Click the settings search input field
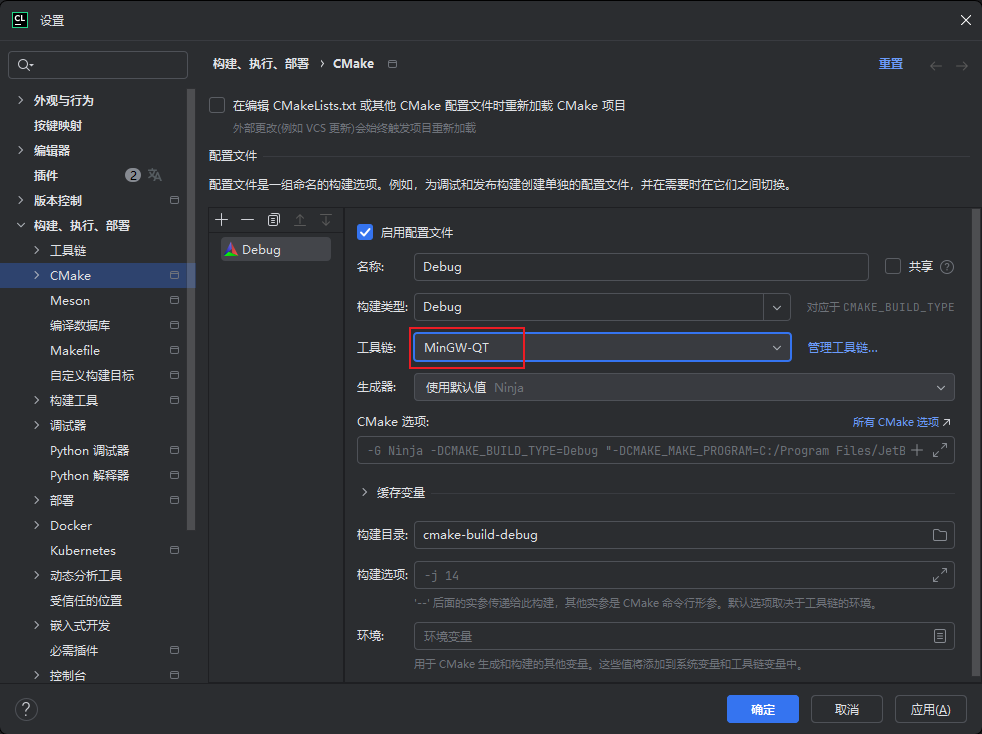Screen dimensions: 982x734 click(97, 64)
